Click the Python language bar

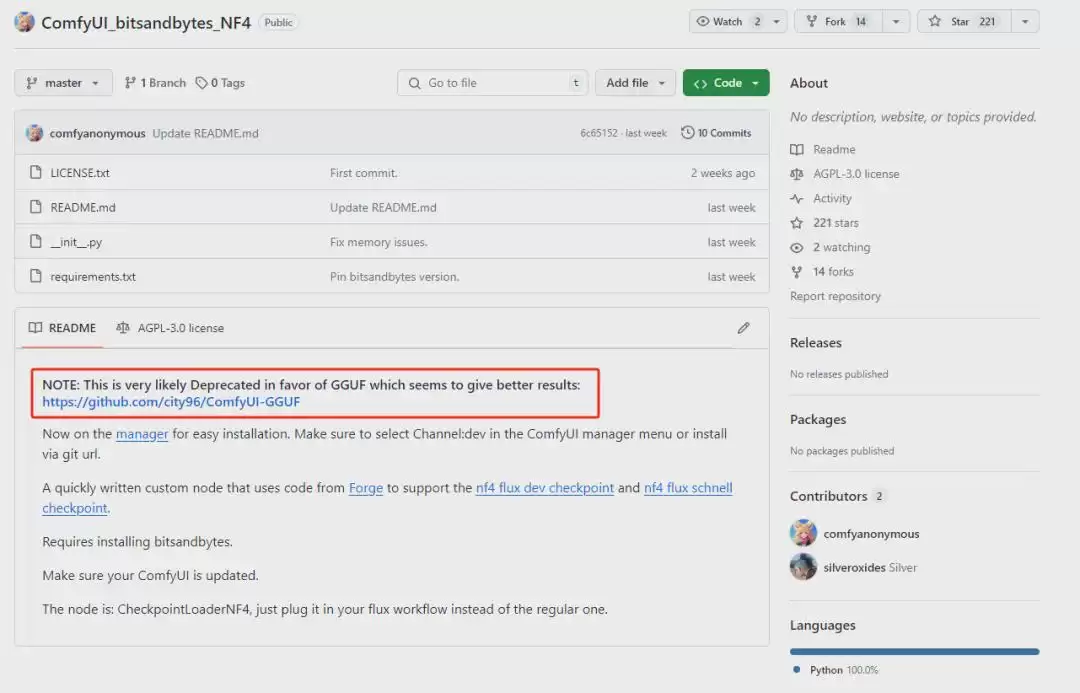(914, 651)
